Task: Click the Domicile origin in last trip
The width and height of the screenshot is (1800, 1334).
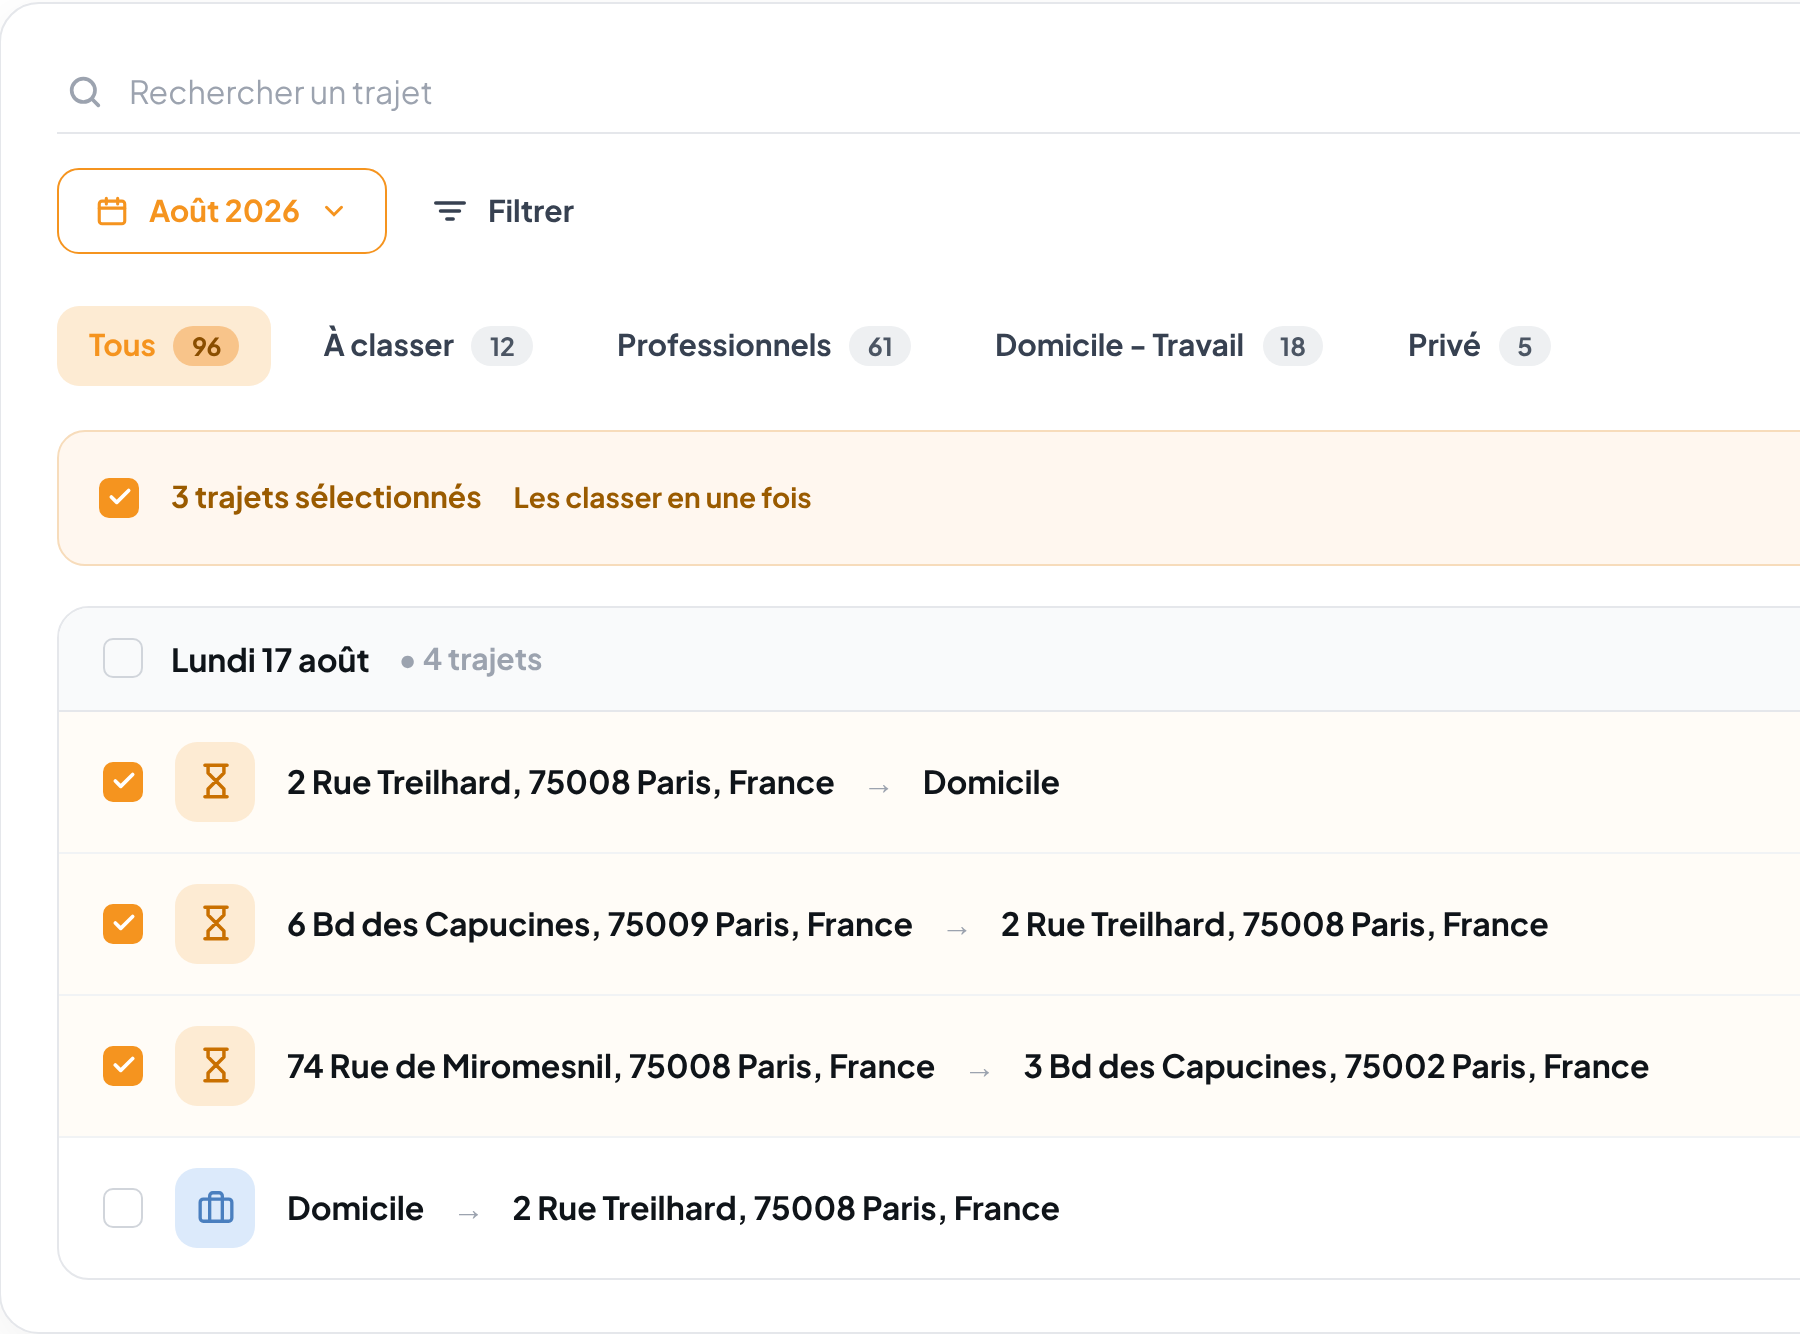Action: point(355,1208)
